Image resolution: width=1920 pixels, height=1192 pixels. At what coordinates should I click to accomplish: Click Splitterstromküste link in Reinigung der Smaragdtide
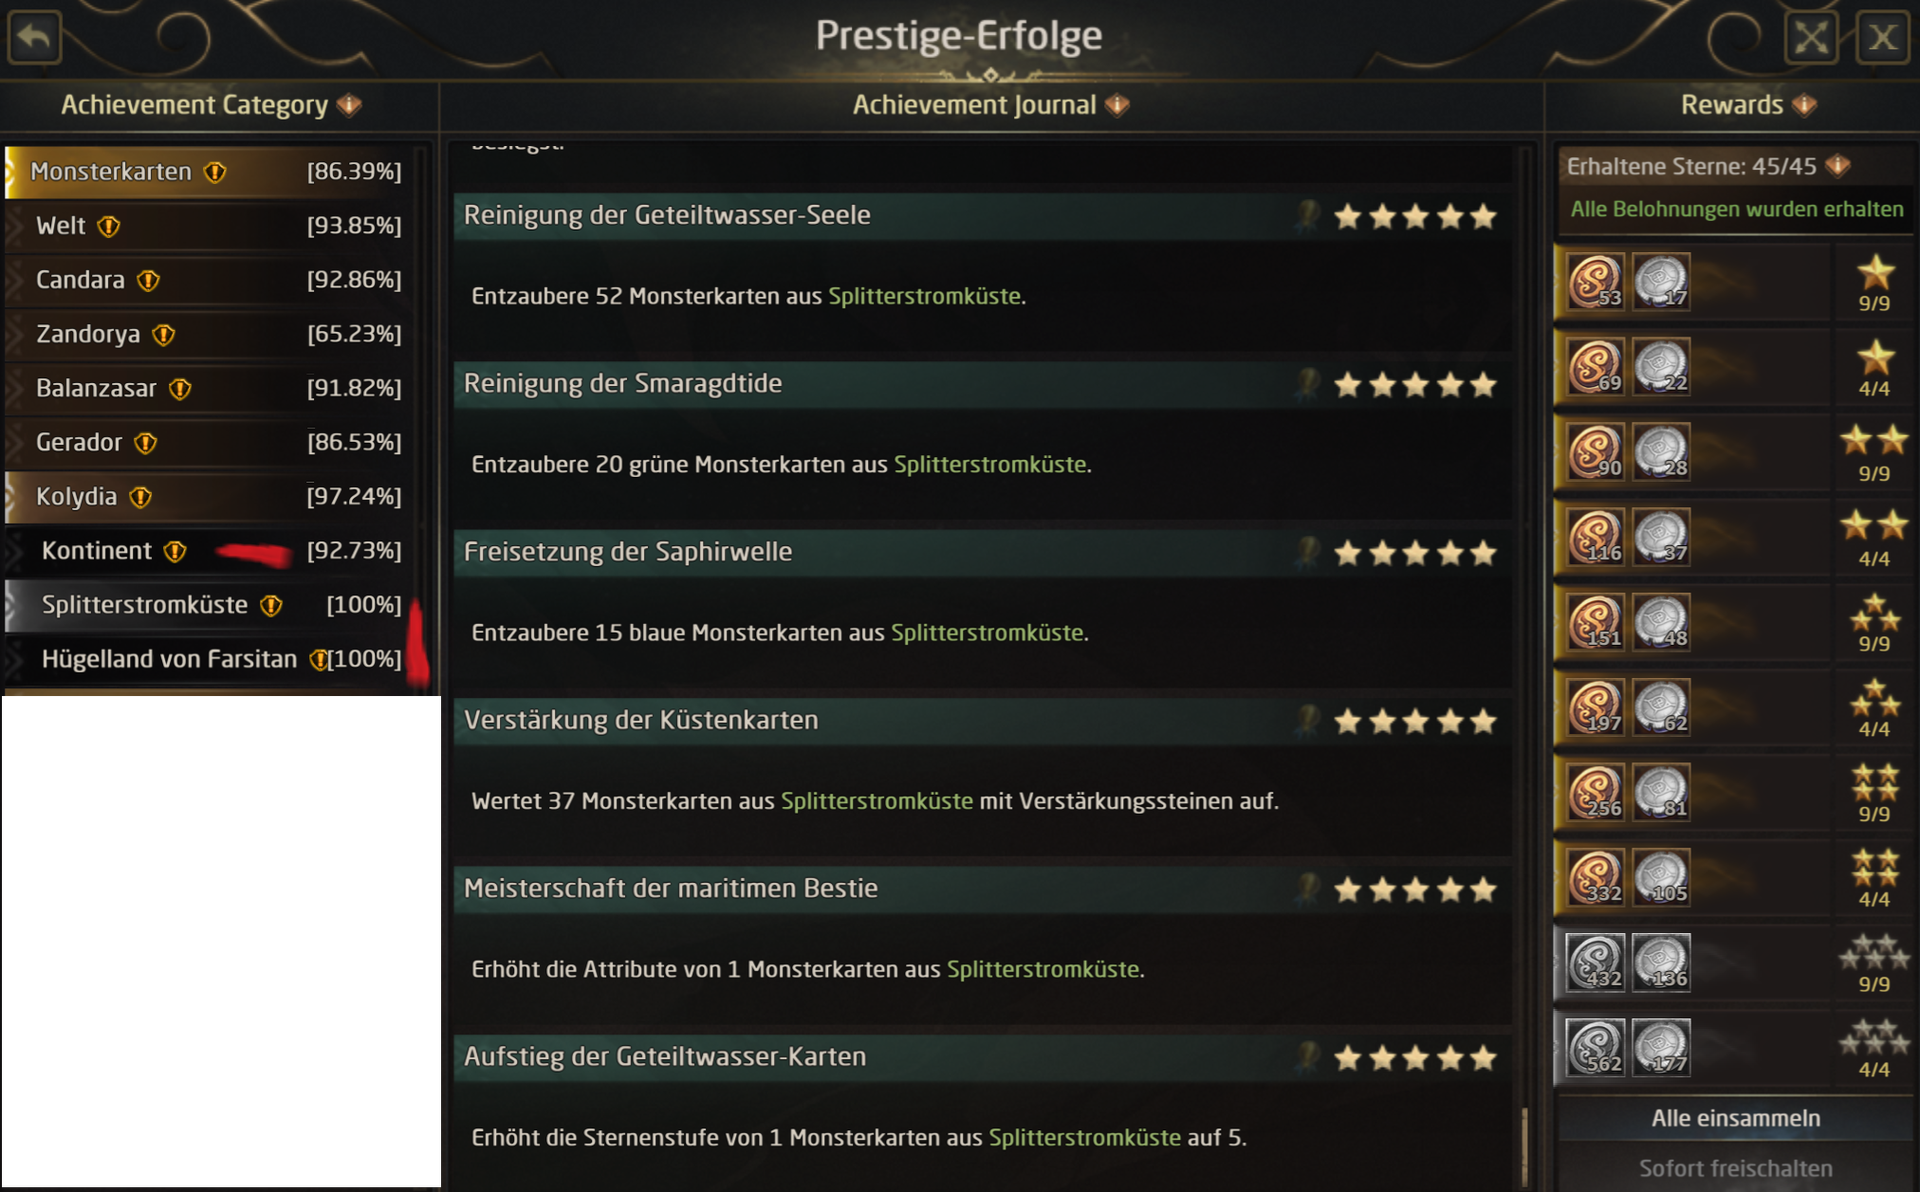(x=989, y=464)
